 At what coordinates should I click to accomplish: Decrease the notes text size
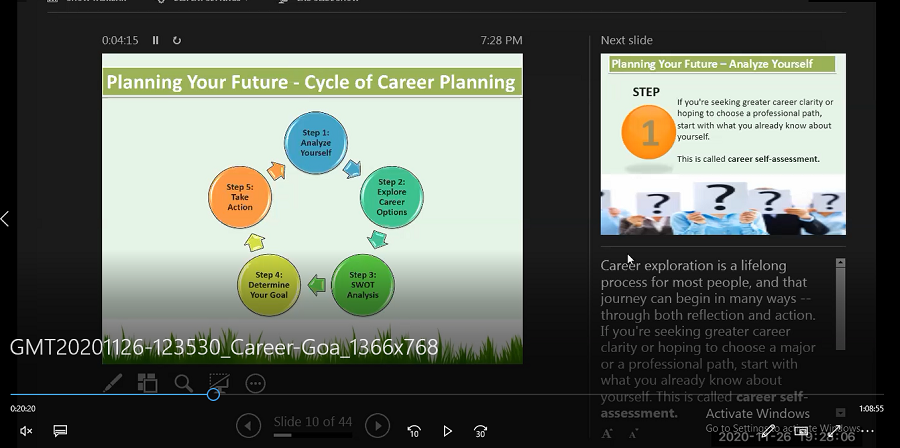pos(634,434)
